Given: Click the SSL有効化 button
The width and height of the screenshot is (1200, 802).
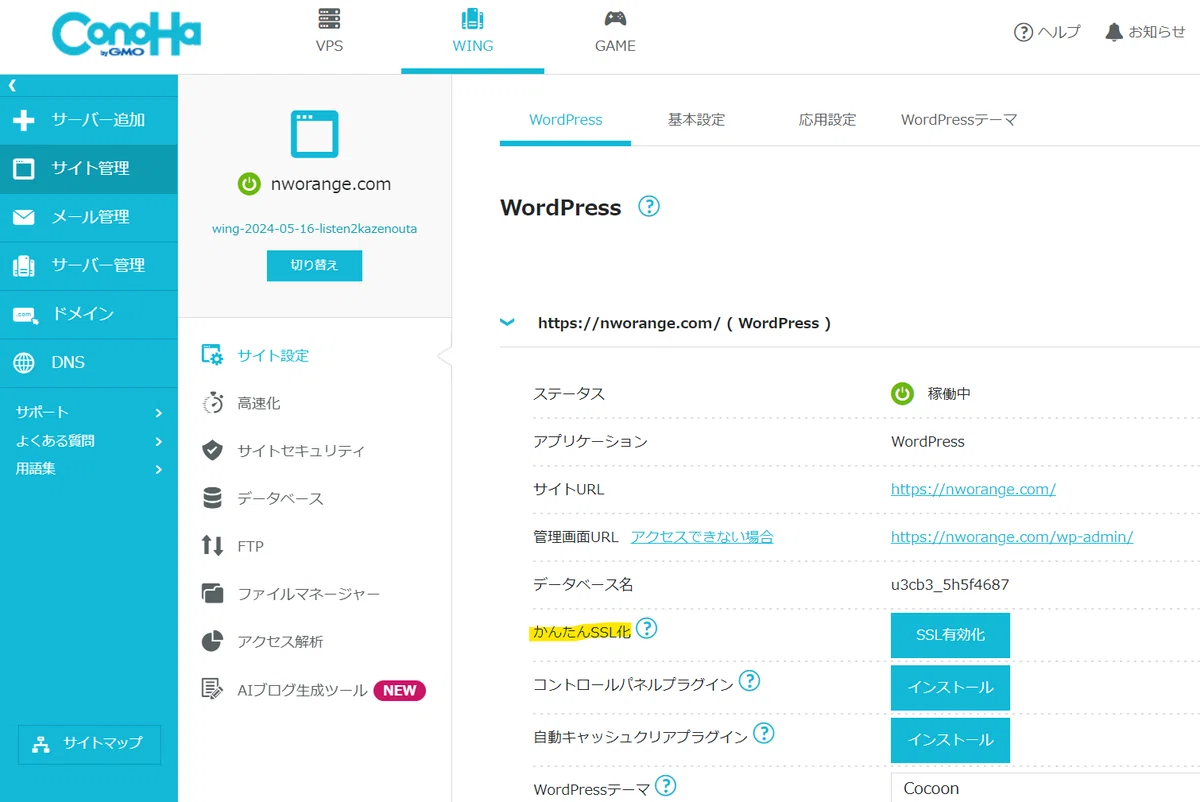Looking at the screenshot, I should 950,635.
